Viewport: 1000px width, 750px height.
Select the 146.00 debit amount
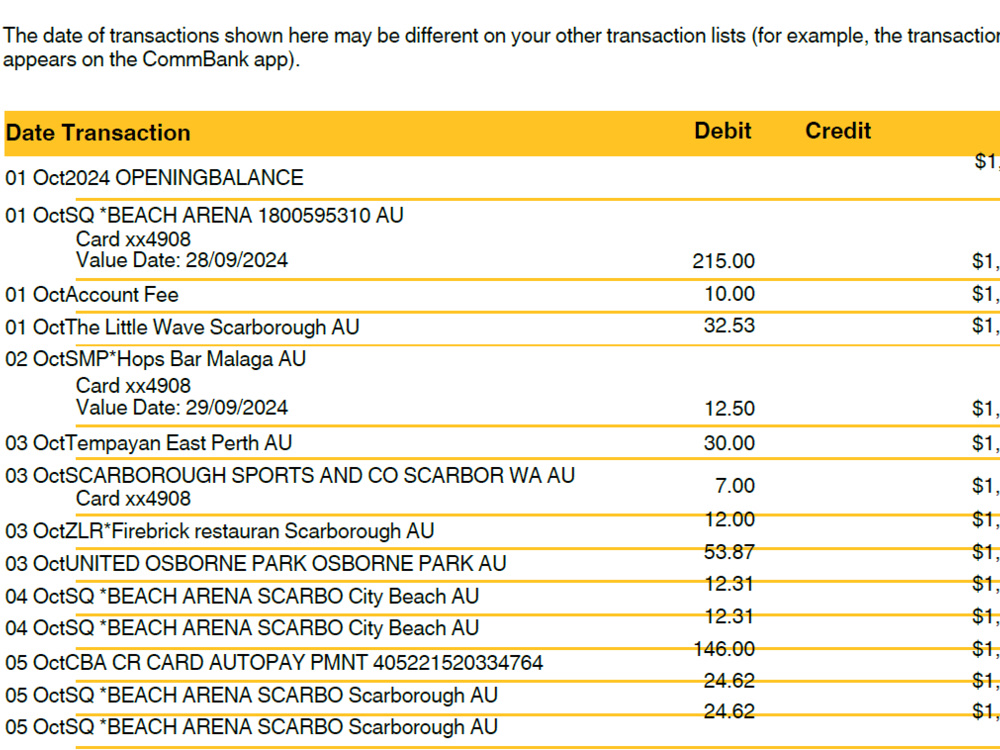pos(724,649)
